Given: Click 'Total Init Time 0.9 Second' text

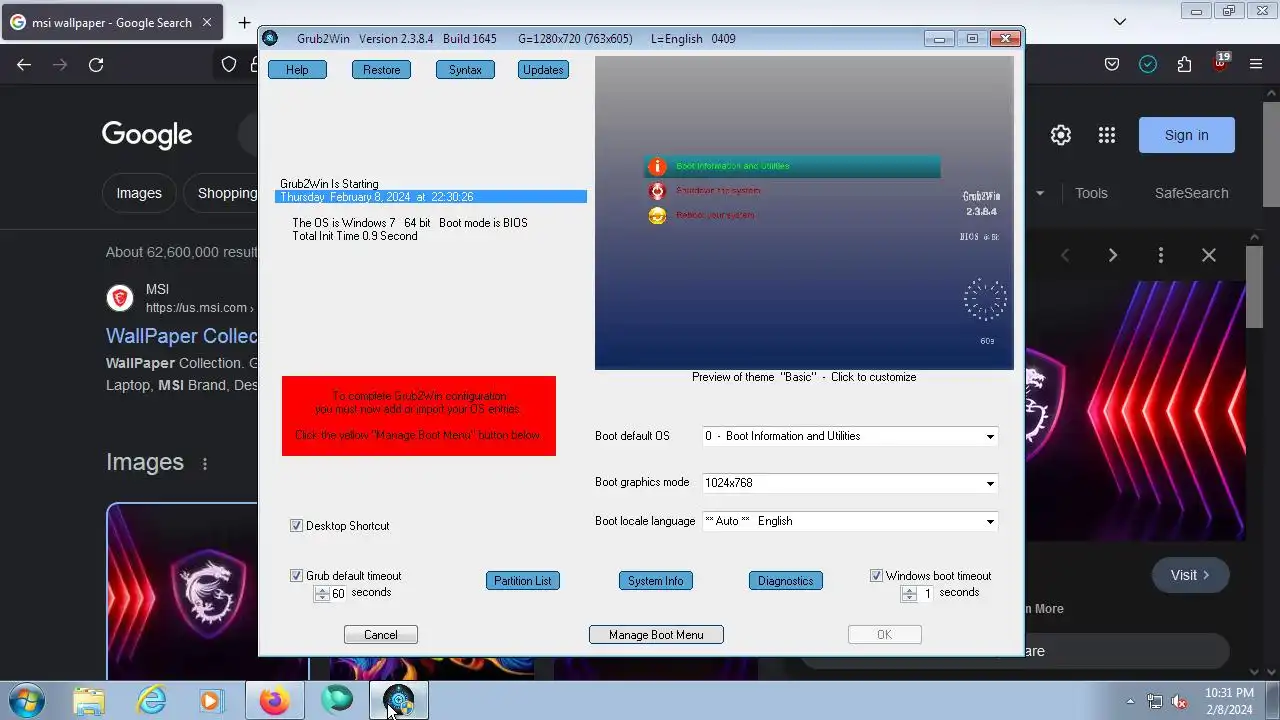Looking at the screenshot, I should point(355,236).
